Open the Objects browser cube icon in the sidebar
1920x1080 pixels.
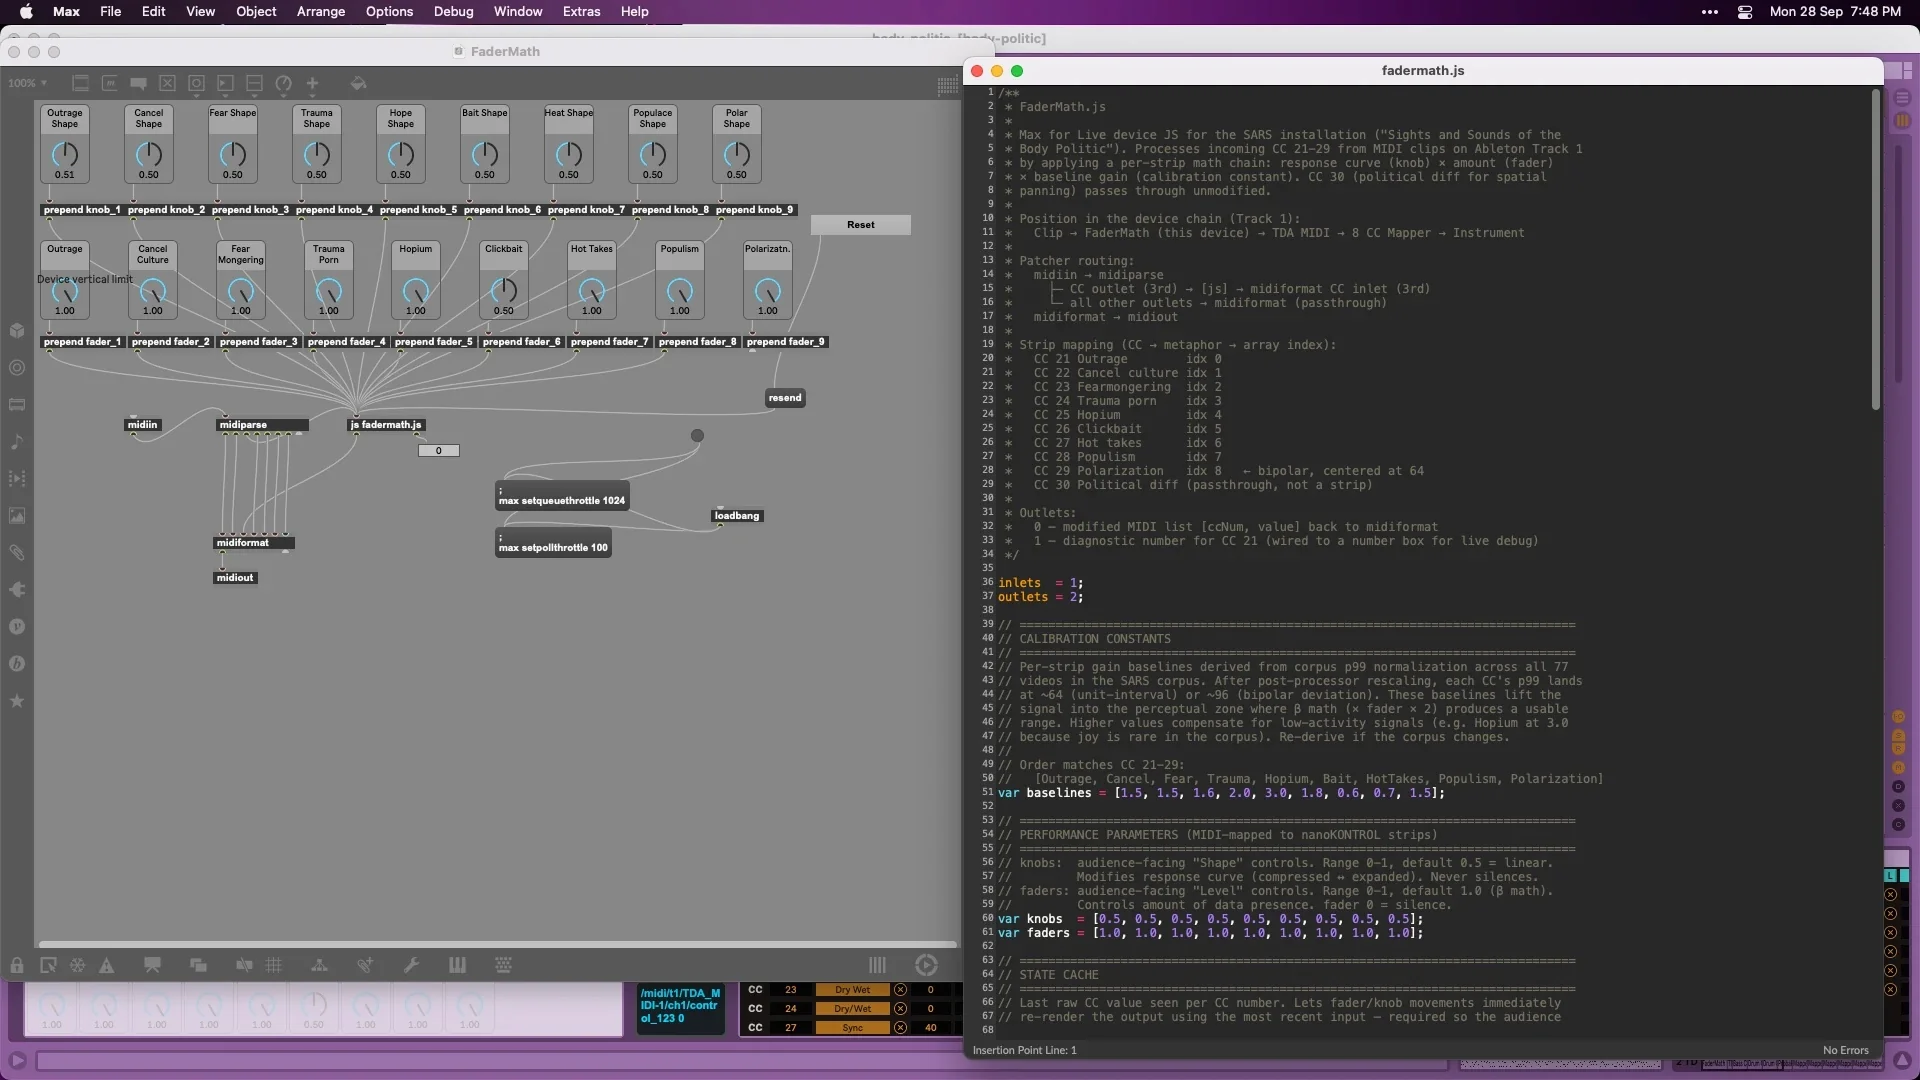click(17, 331)
